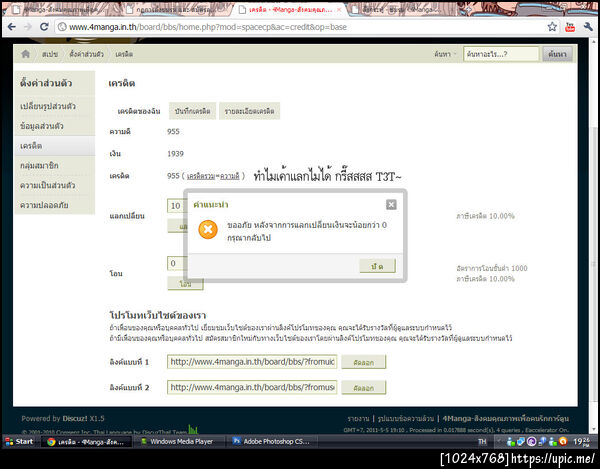Image resolution: width=600 pixels, height=469 pixels.
Task: Click the taskbar clock
Action: coord(584,442)
